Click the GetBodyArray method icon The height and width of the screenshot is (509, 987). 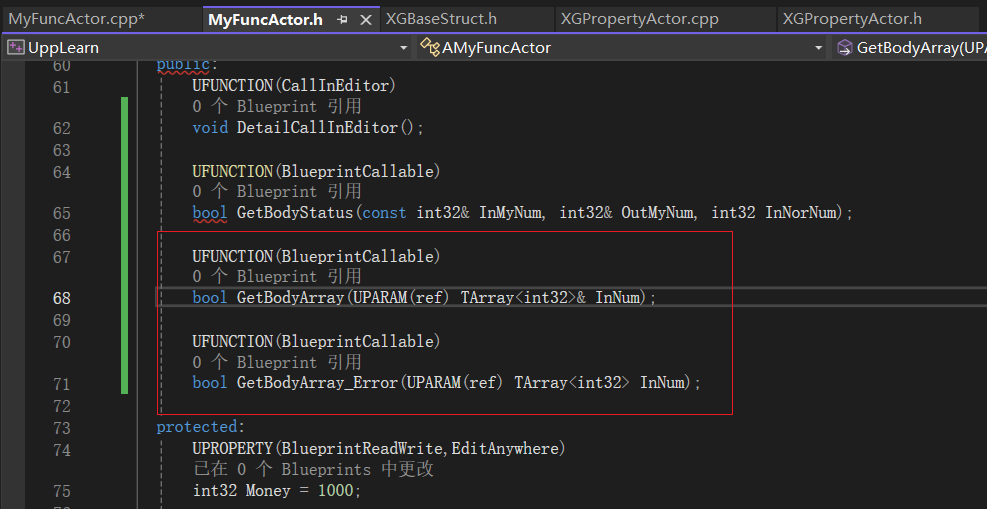pyautogui.click(x=845, y=48)
